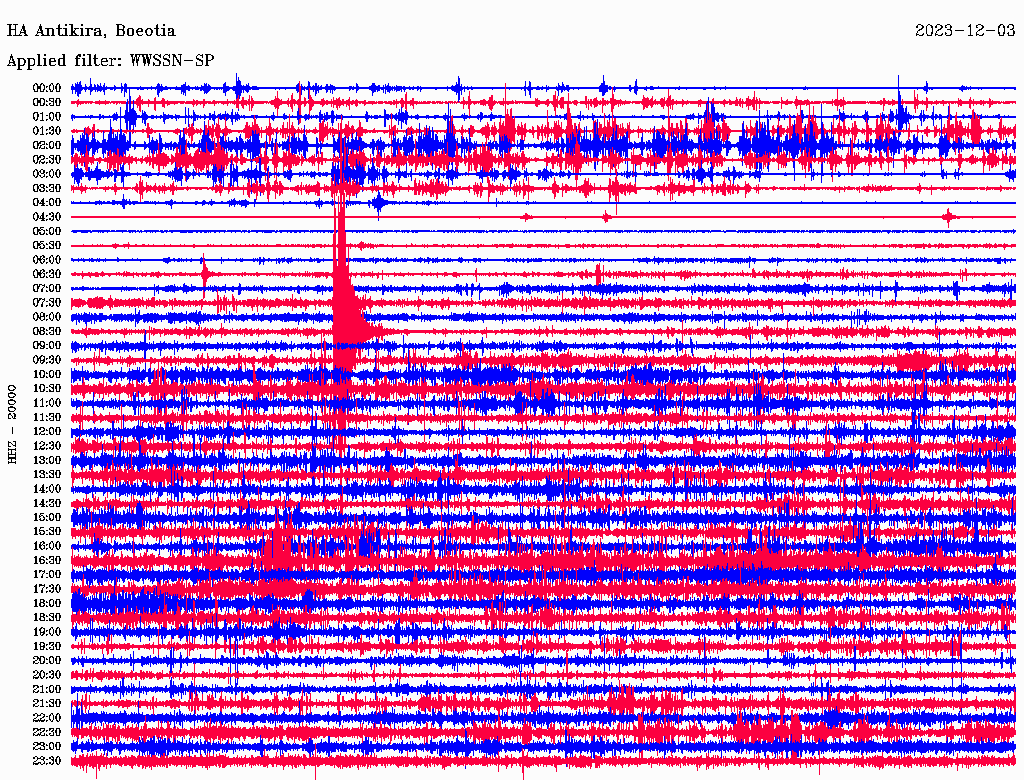
Task: Select the 22:00 time label
Action: click(x=47, y=717)
